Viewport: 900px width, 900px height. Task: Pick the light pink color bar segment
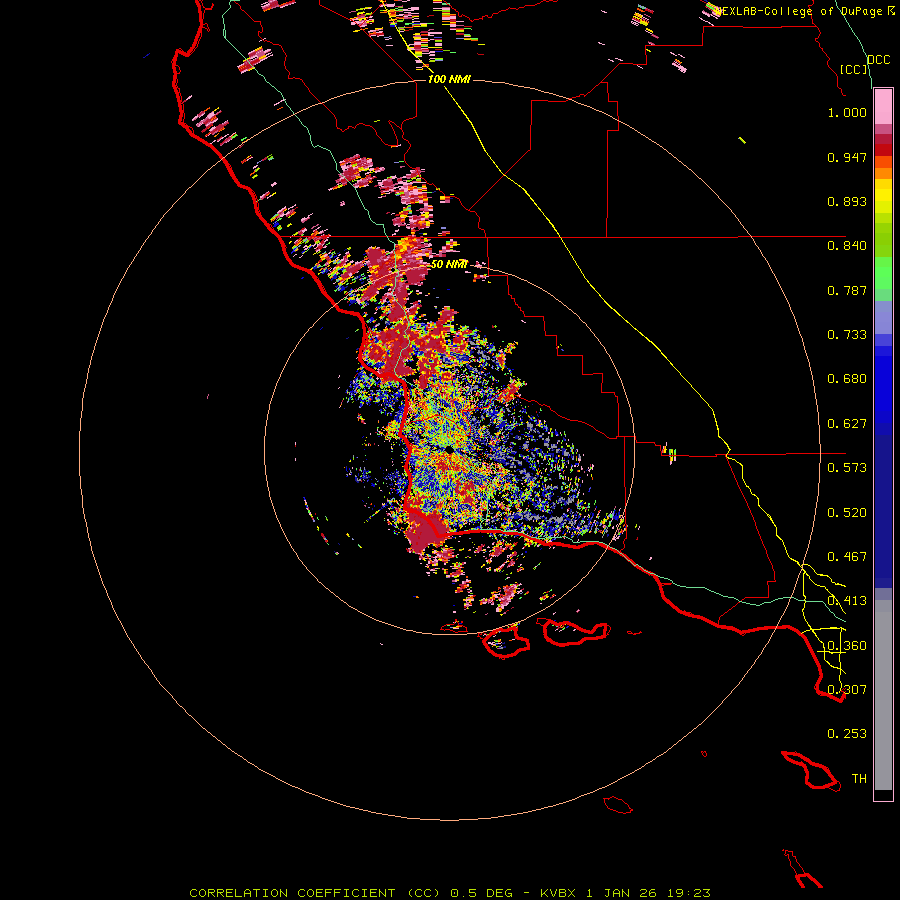pos(883,107)
